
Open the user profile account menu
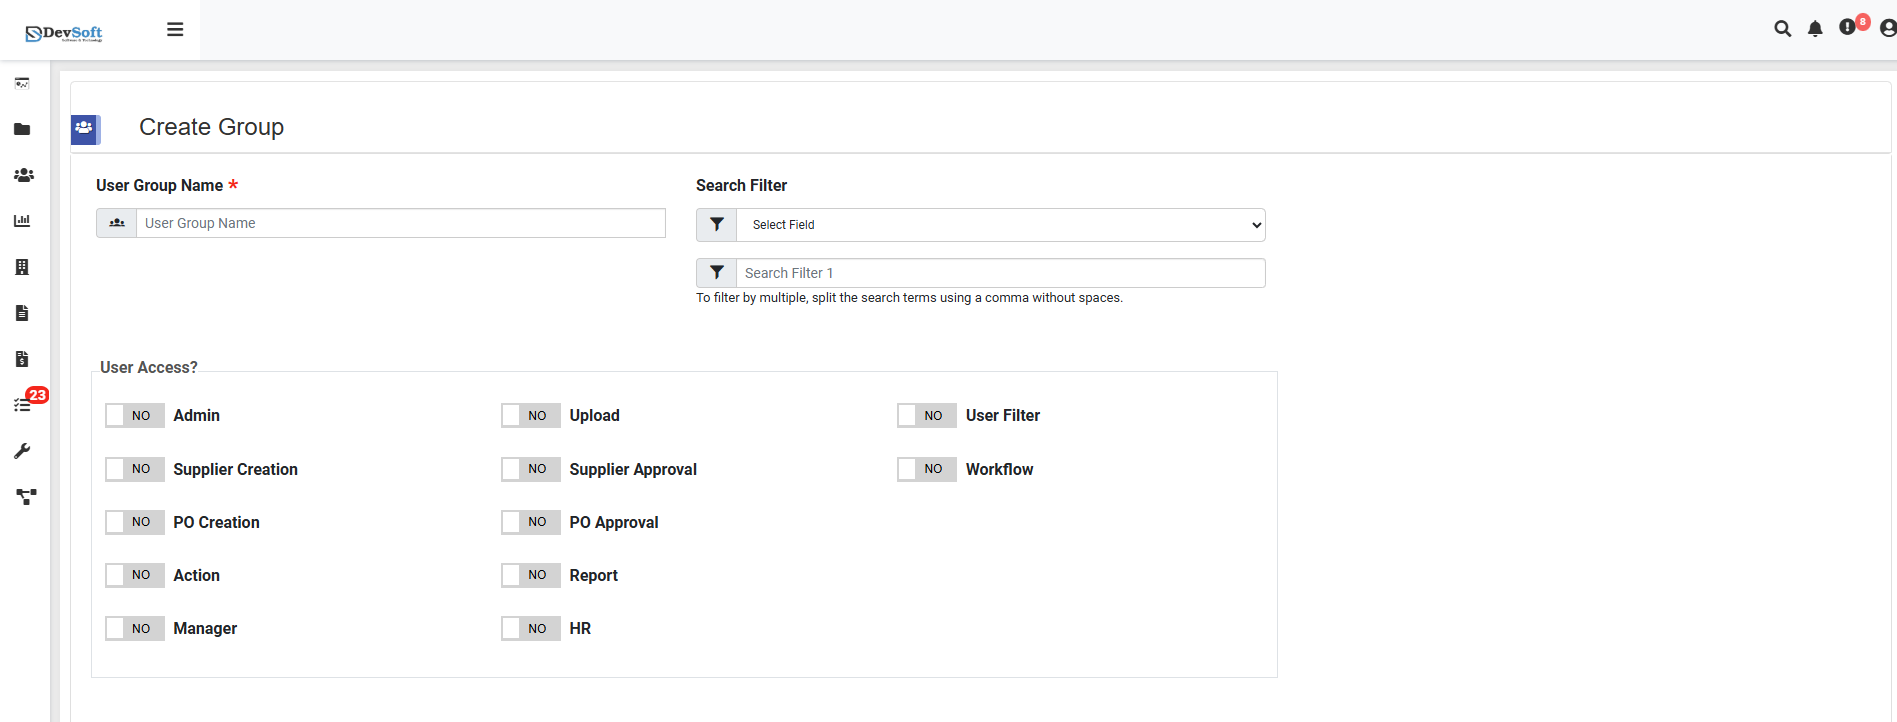1887,29
